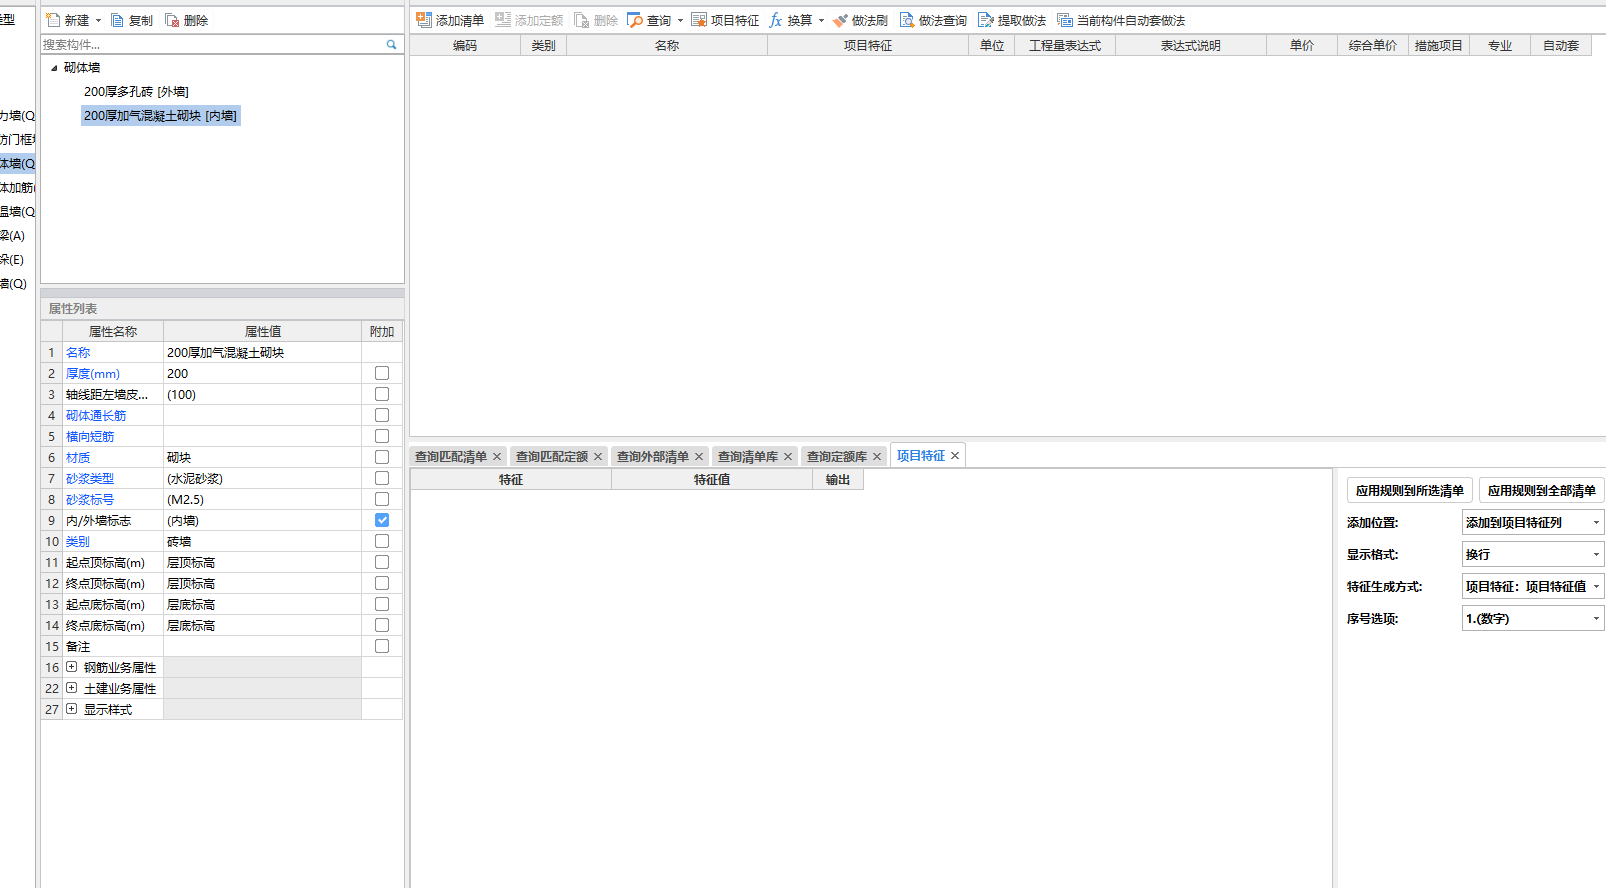Click the 材质 property link
This screenshot has height=888, width=1606.
78,458
